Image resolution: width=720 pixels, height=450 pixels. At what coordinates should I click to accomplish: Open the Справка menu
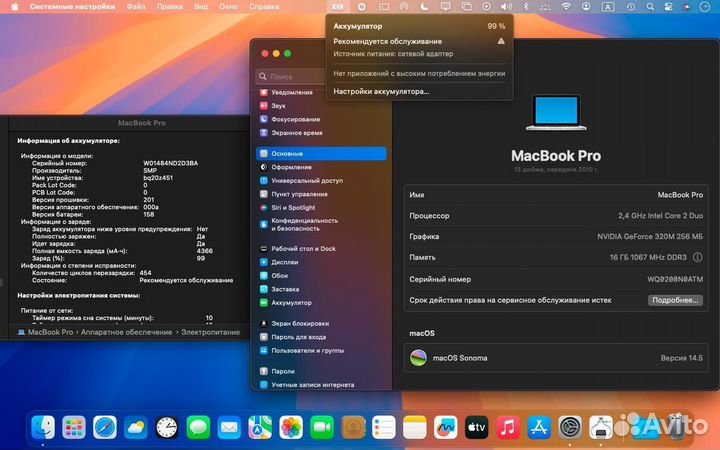tap(264, 6)
